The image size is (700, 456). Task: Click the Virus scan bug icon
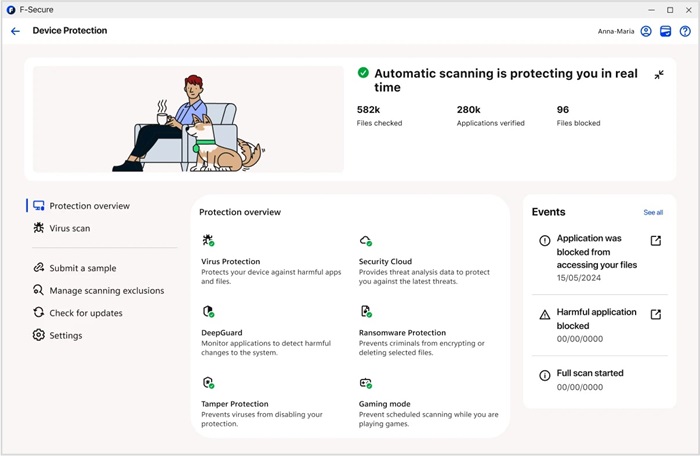click(39, 228)
